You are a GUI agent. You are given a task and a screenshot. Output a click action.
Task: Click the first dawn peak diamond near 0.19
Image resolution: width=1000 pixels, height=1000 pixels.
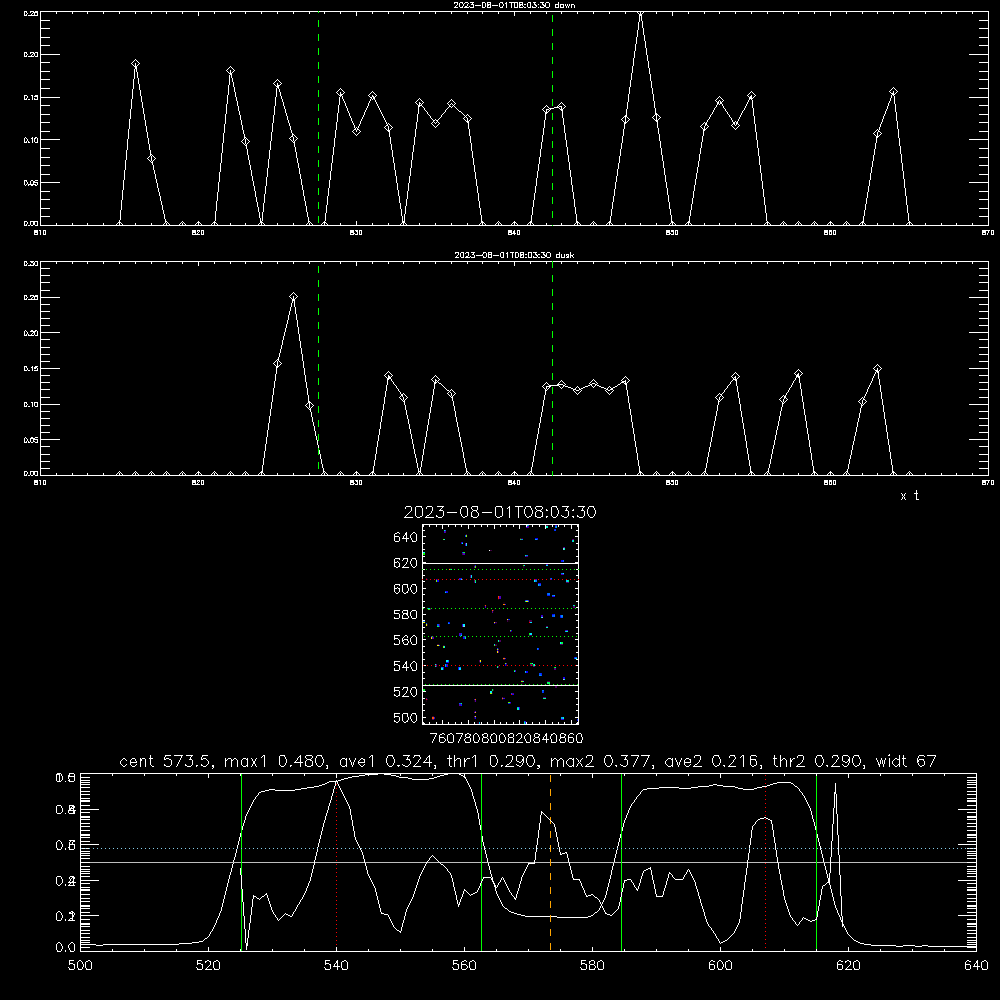click(x=135, y=64)
